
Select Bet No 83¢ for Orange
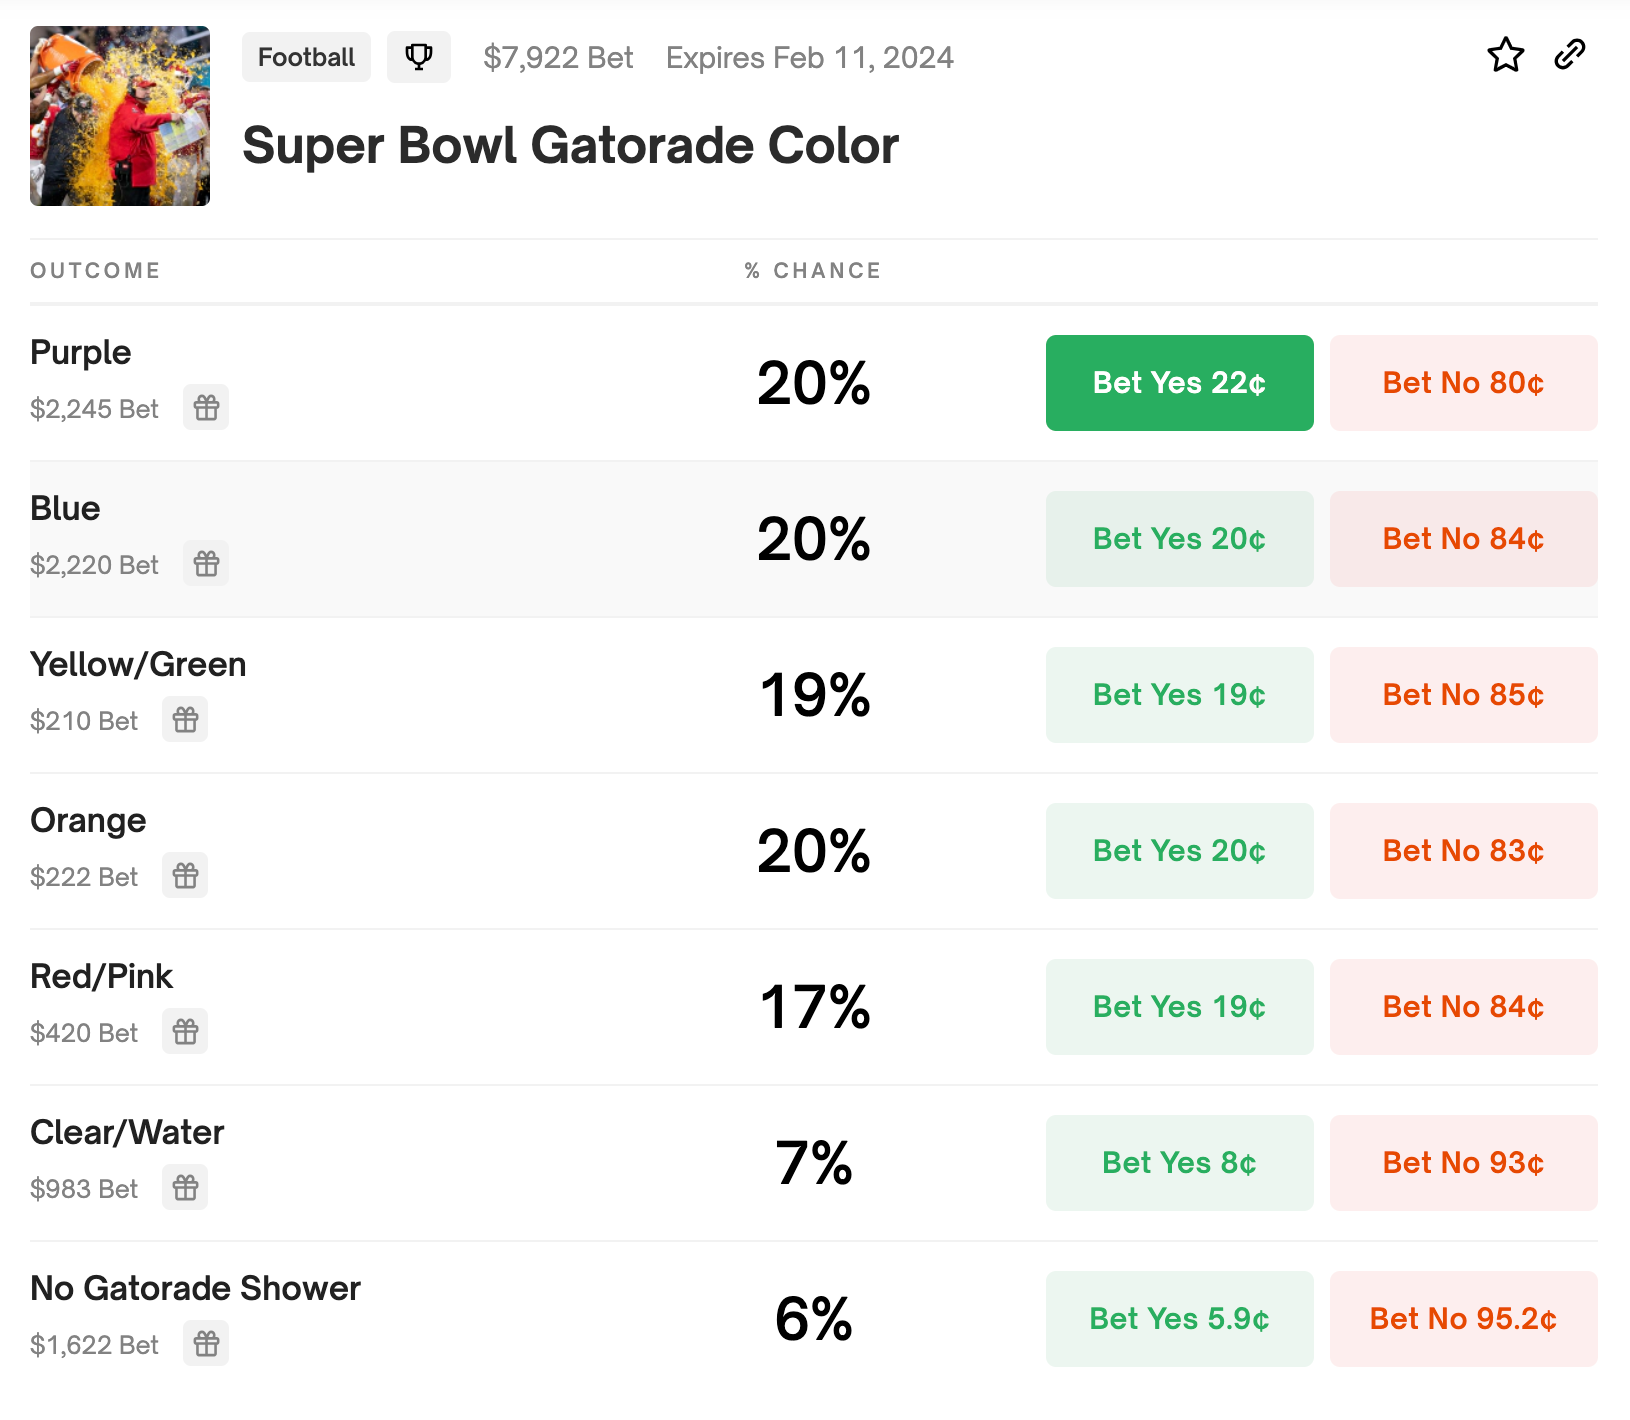[1463, 851]
